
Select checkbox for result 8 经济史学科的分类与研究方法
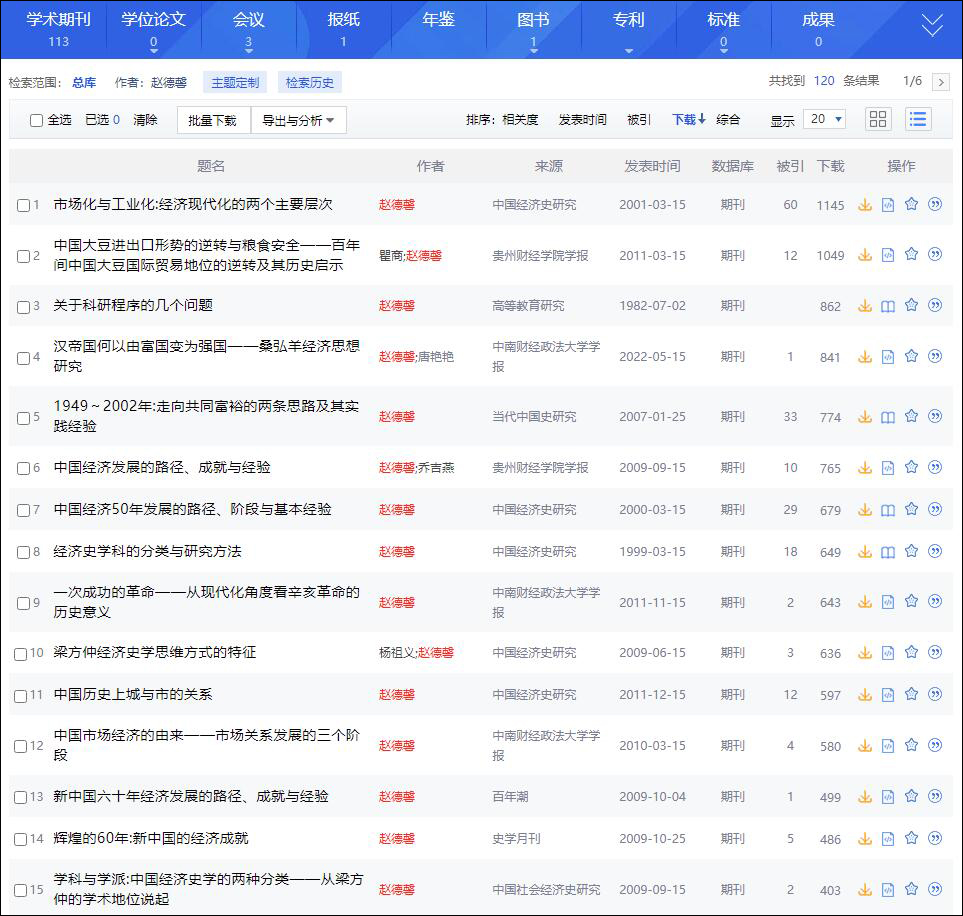point(24,552)
